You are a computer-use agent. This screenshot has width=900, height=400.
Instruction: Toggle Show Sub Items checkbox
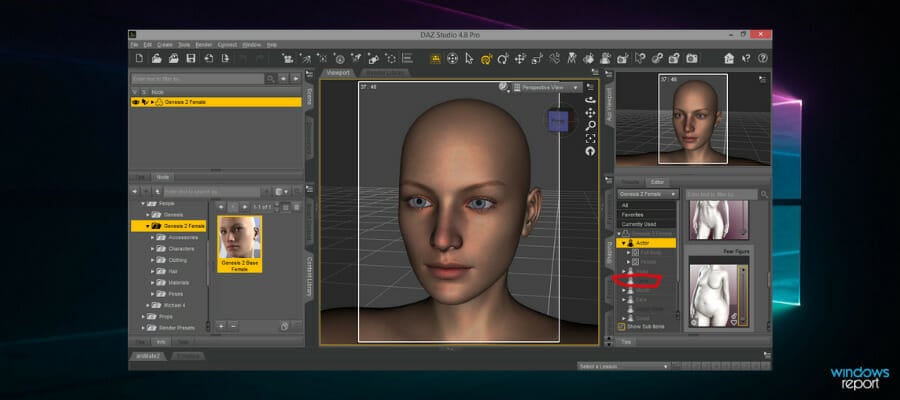(x=621, y=327)
